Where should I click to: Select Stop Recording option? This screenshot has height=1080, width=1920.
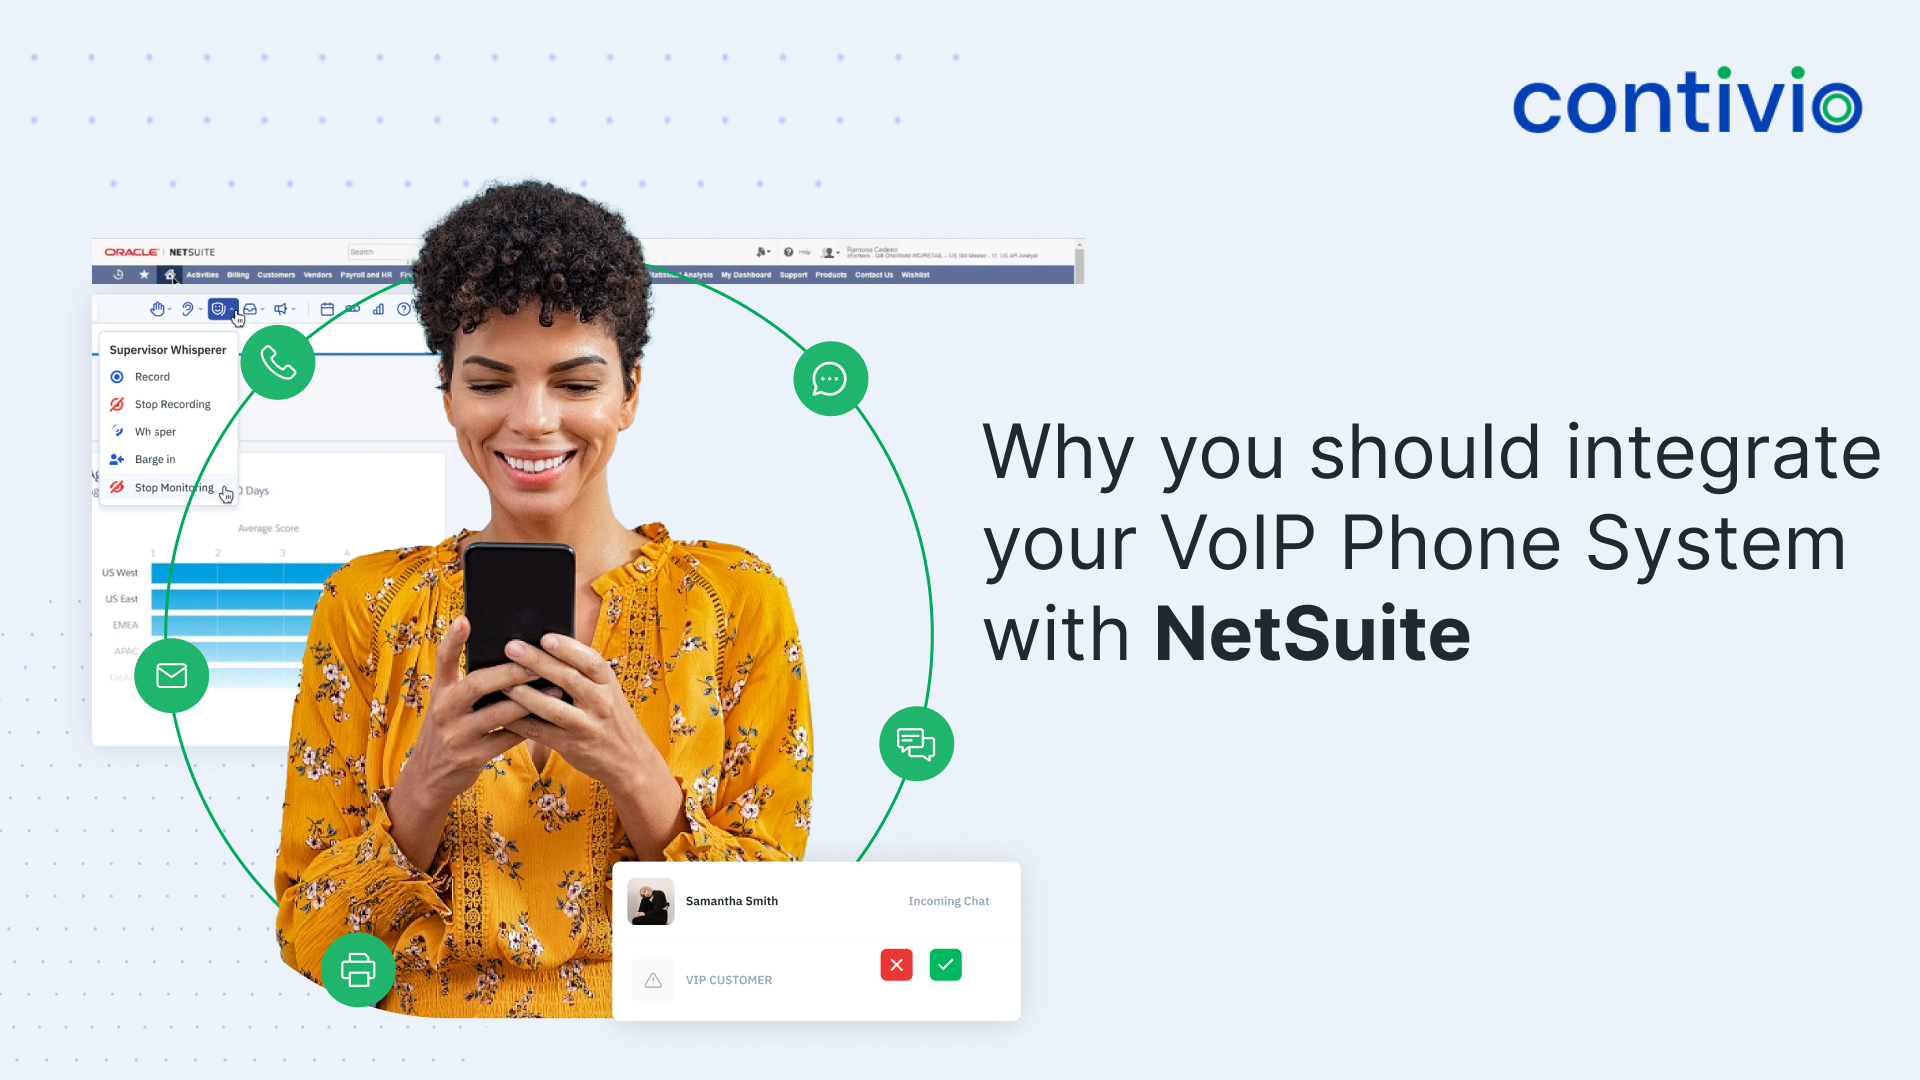[x=171, y=404]
